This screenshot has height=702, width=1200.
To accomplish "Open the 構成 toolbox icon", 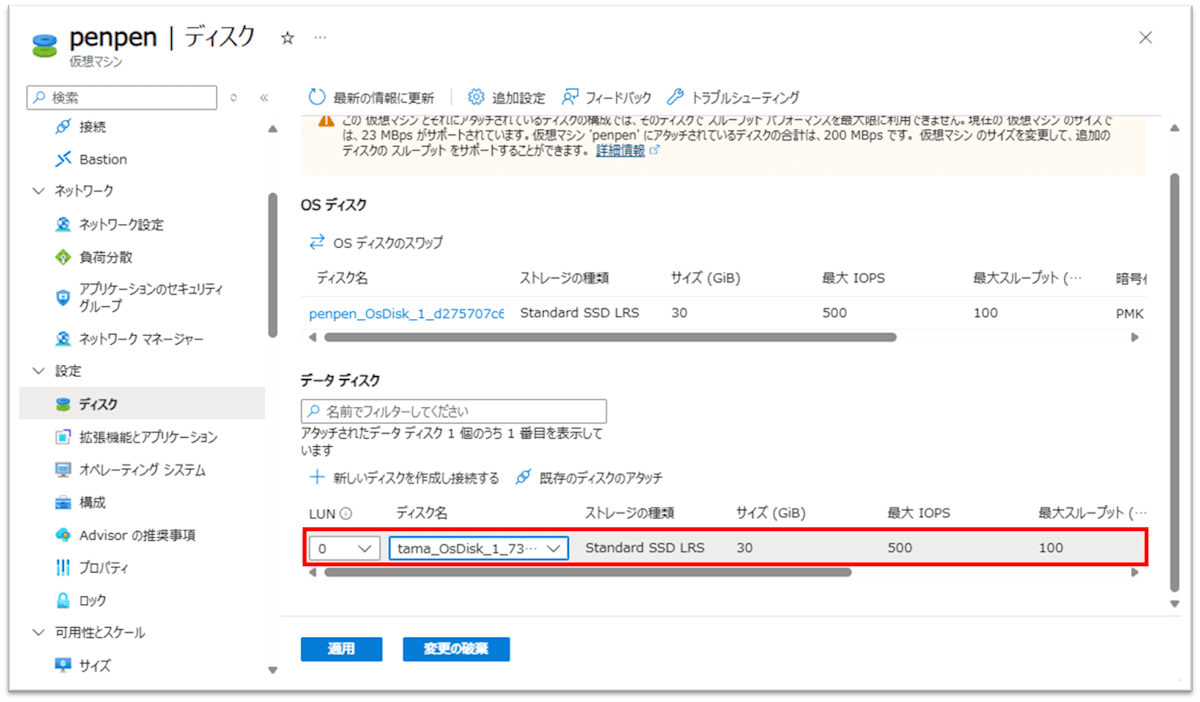I will pyautogui.click(x=63, y=502).
